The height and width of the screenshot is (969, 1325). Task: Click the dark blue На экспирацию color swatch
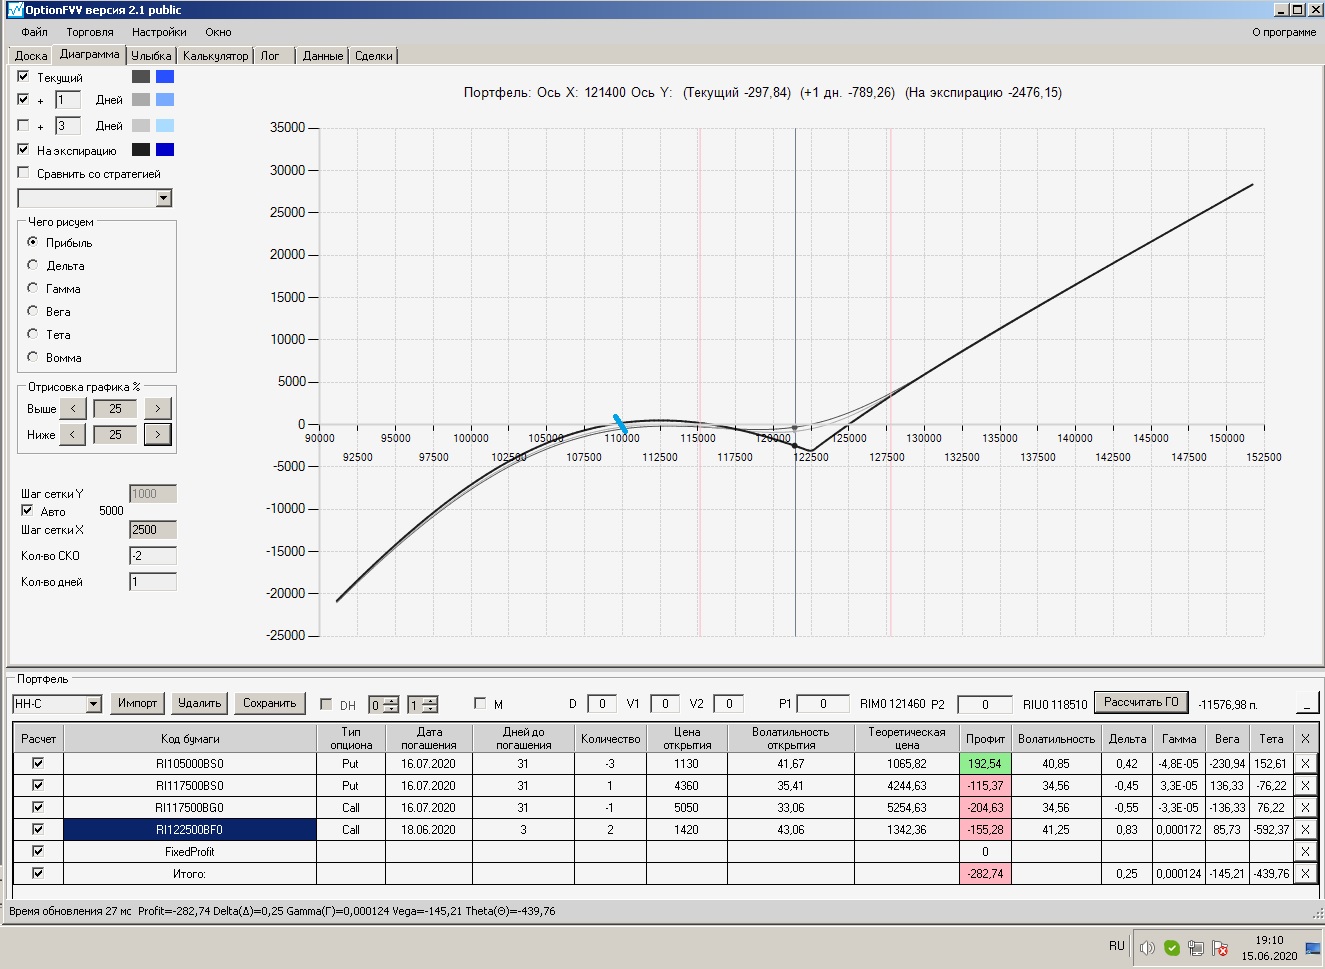click(165, 149)
